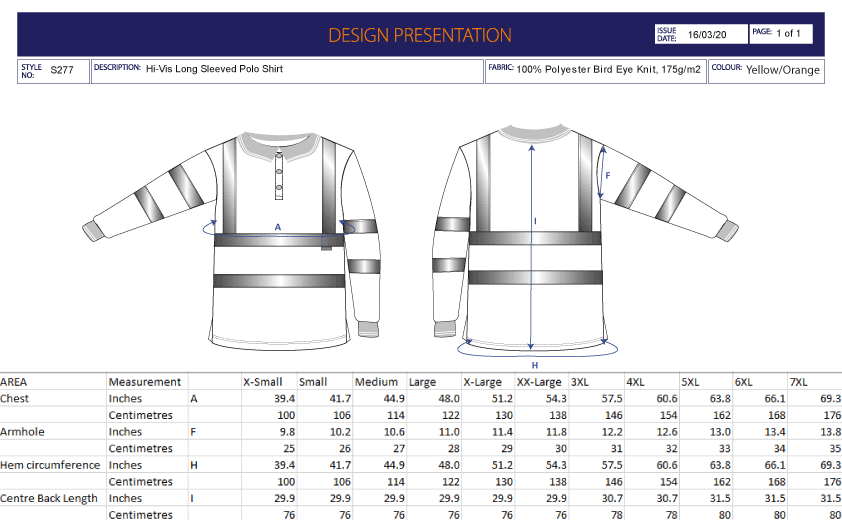
Task: Click the armhole label F on back drawing
Action: (x=608, y=176)
